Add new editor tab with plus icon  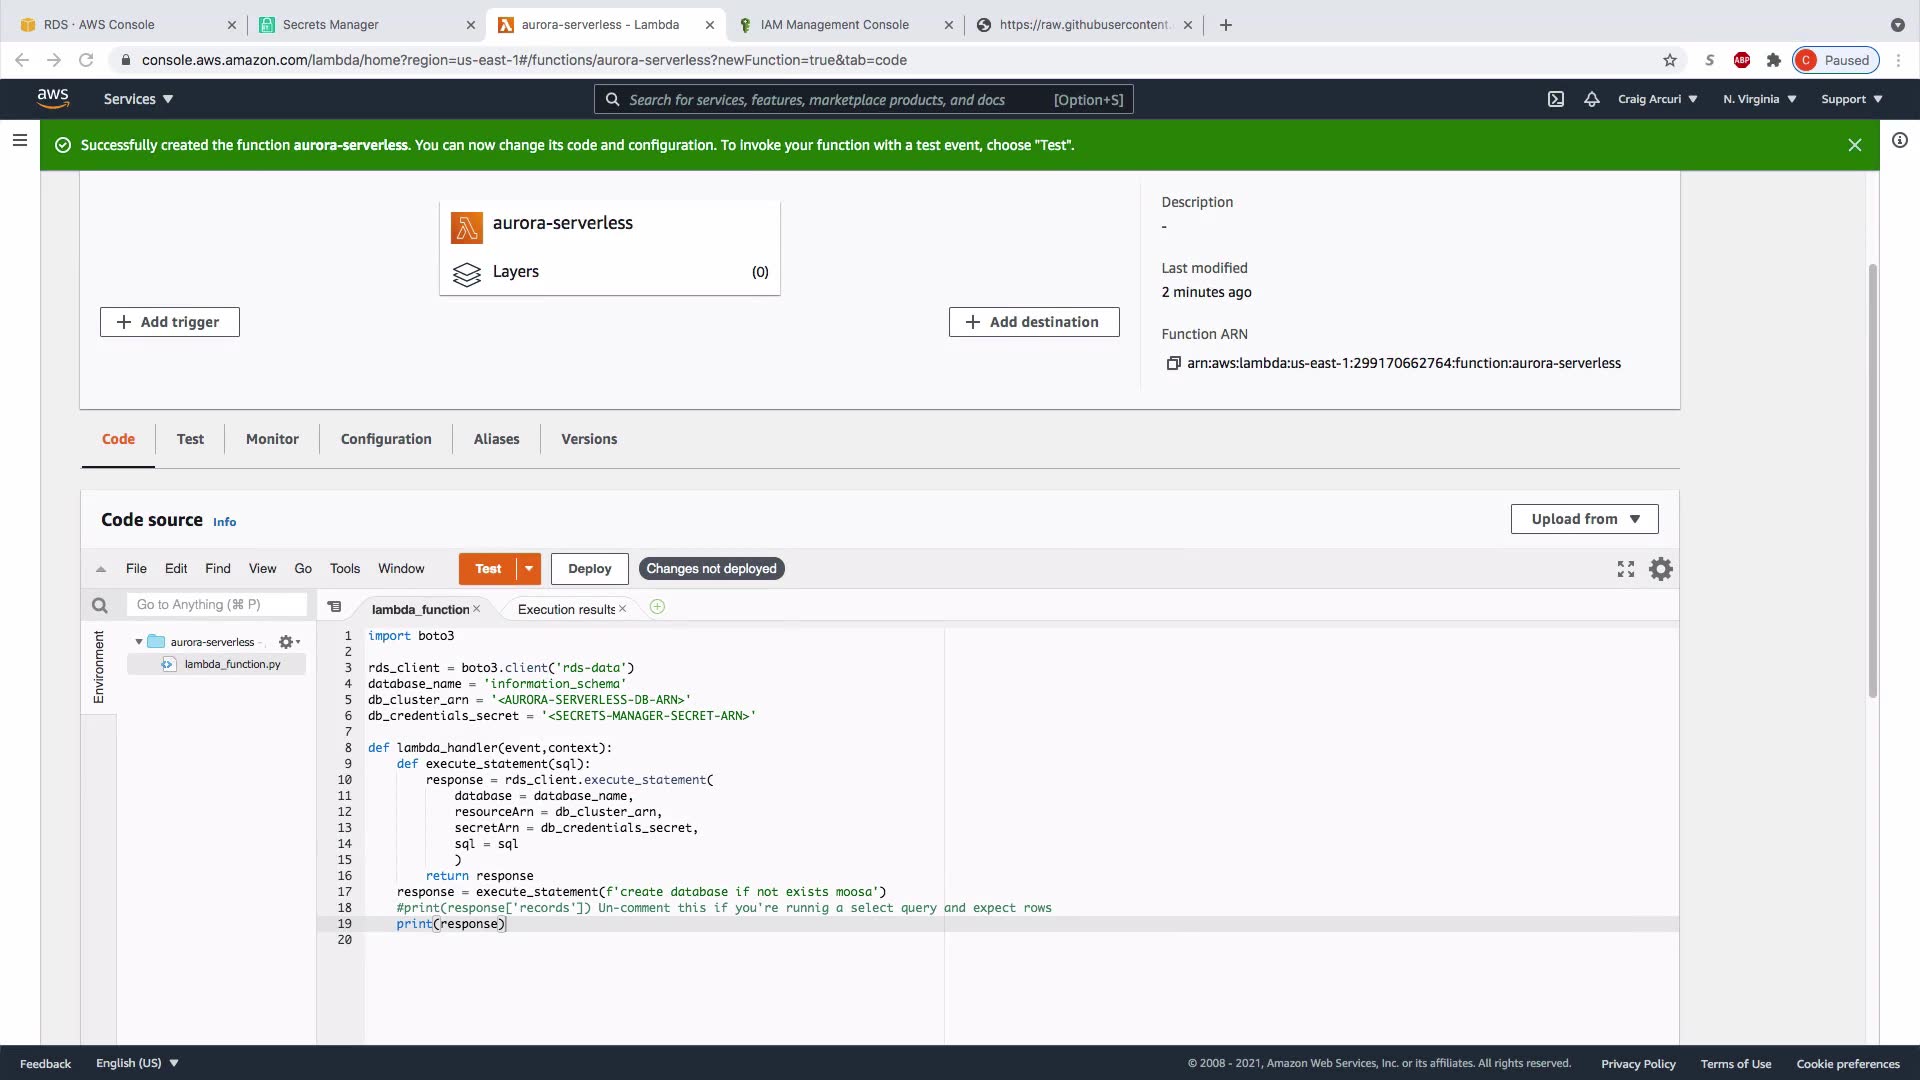[657, 607]
